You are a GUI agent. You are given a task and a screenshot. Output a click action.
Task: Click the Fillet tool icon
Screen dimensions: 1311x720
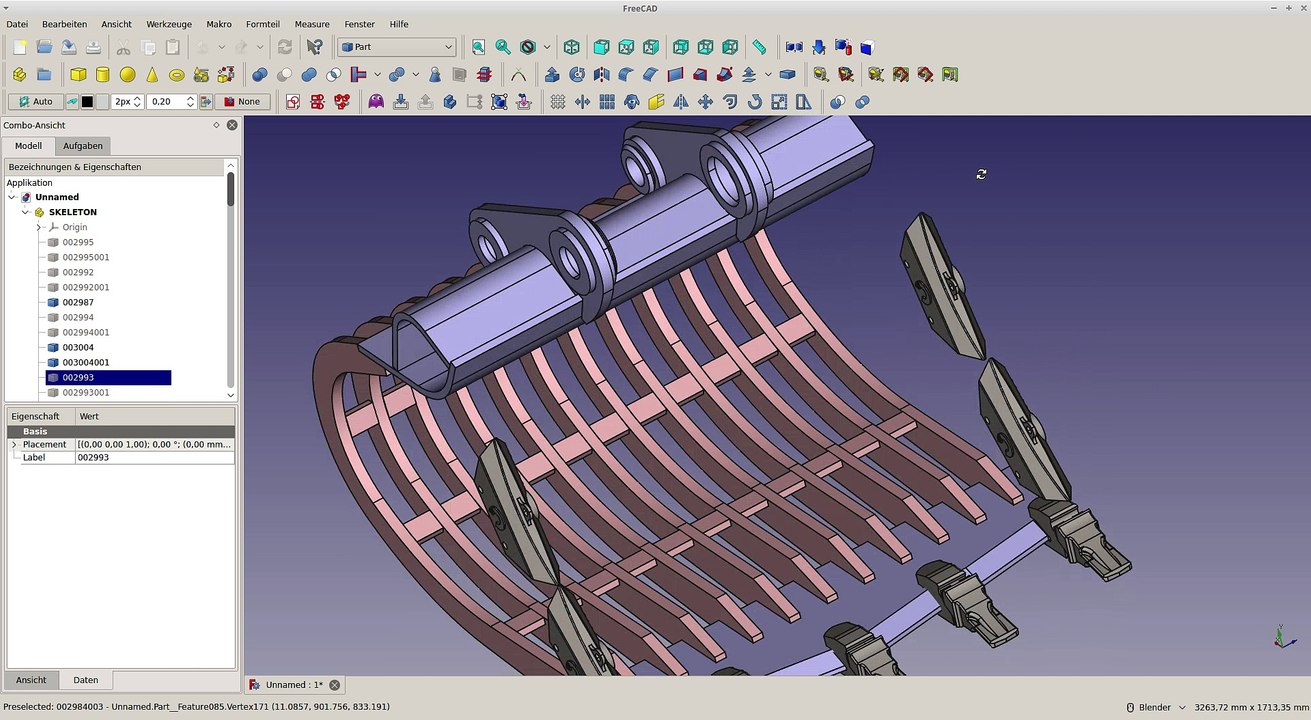pos(626,74)
